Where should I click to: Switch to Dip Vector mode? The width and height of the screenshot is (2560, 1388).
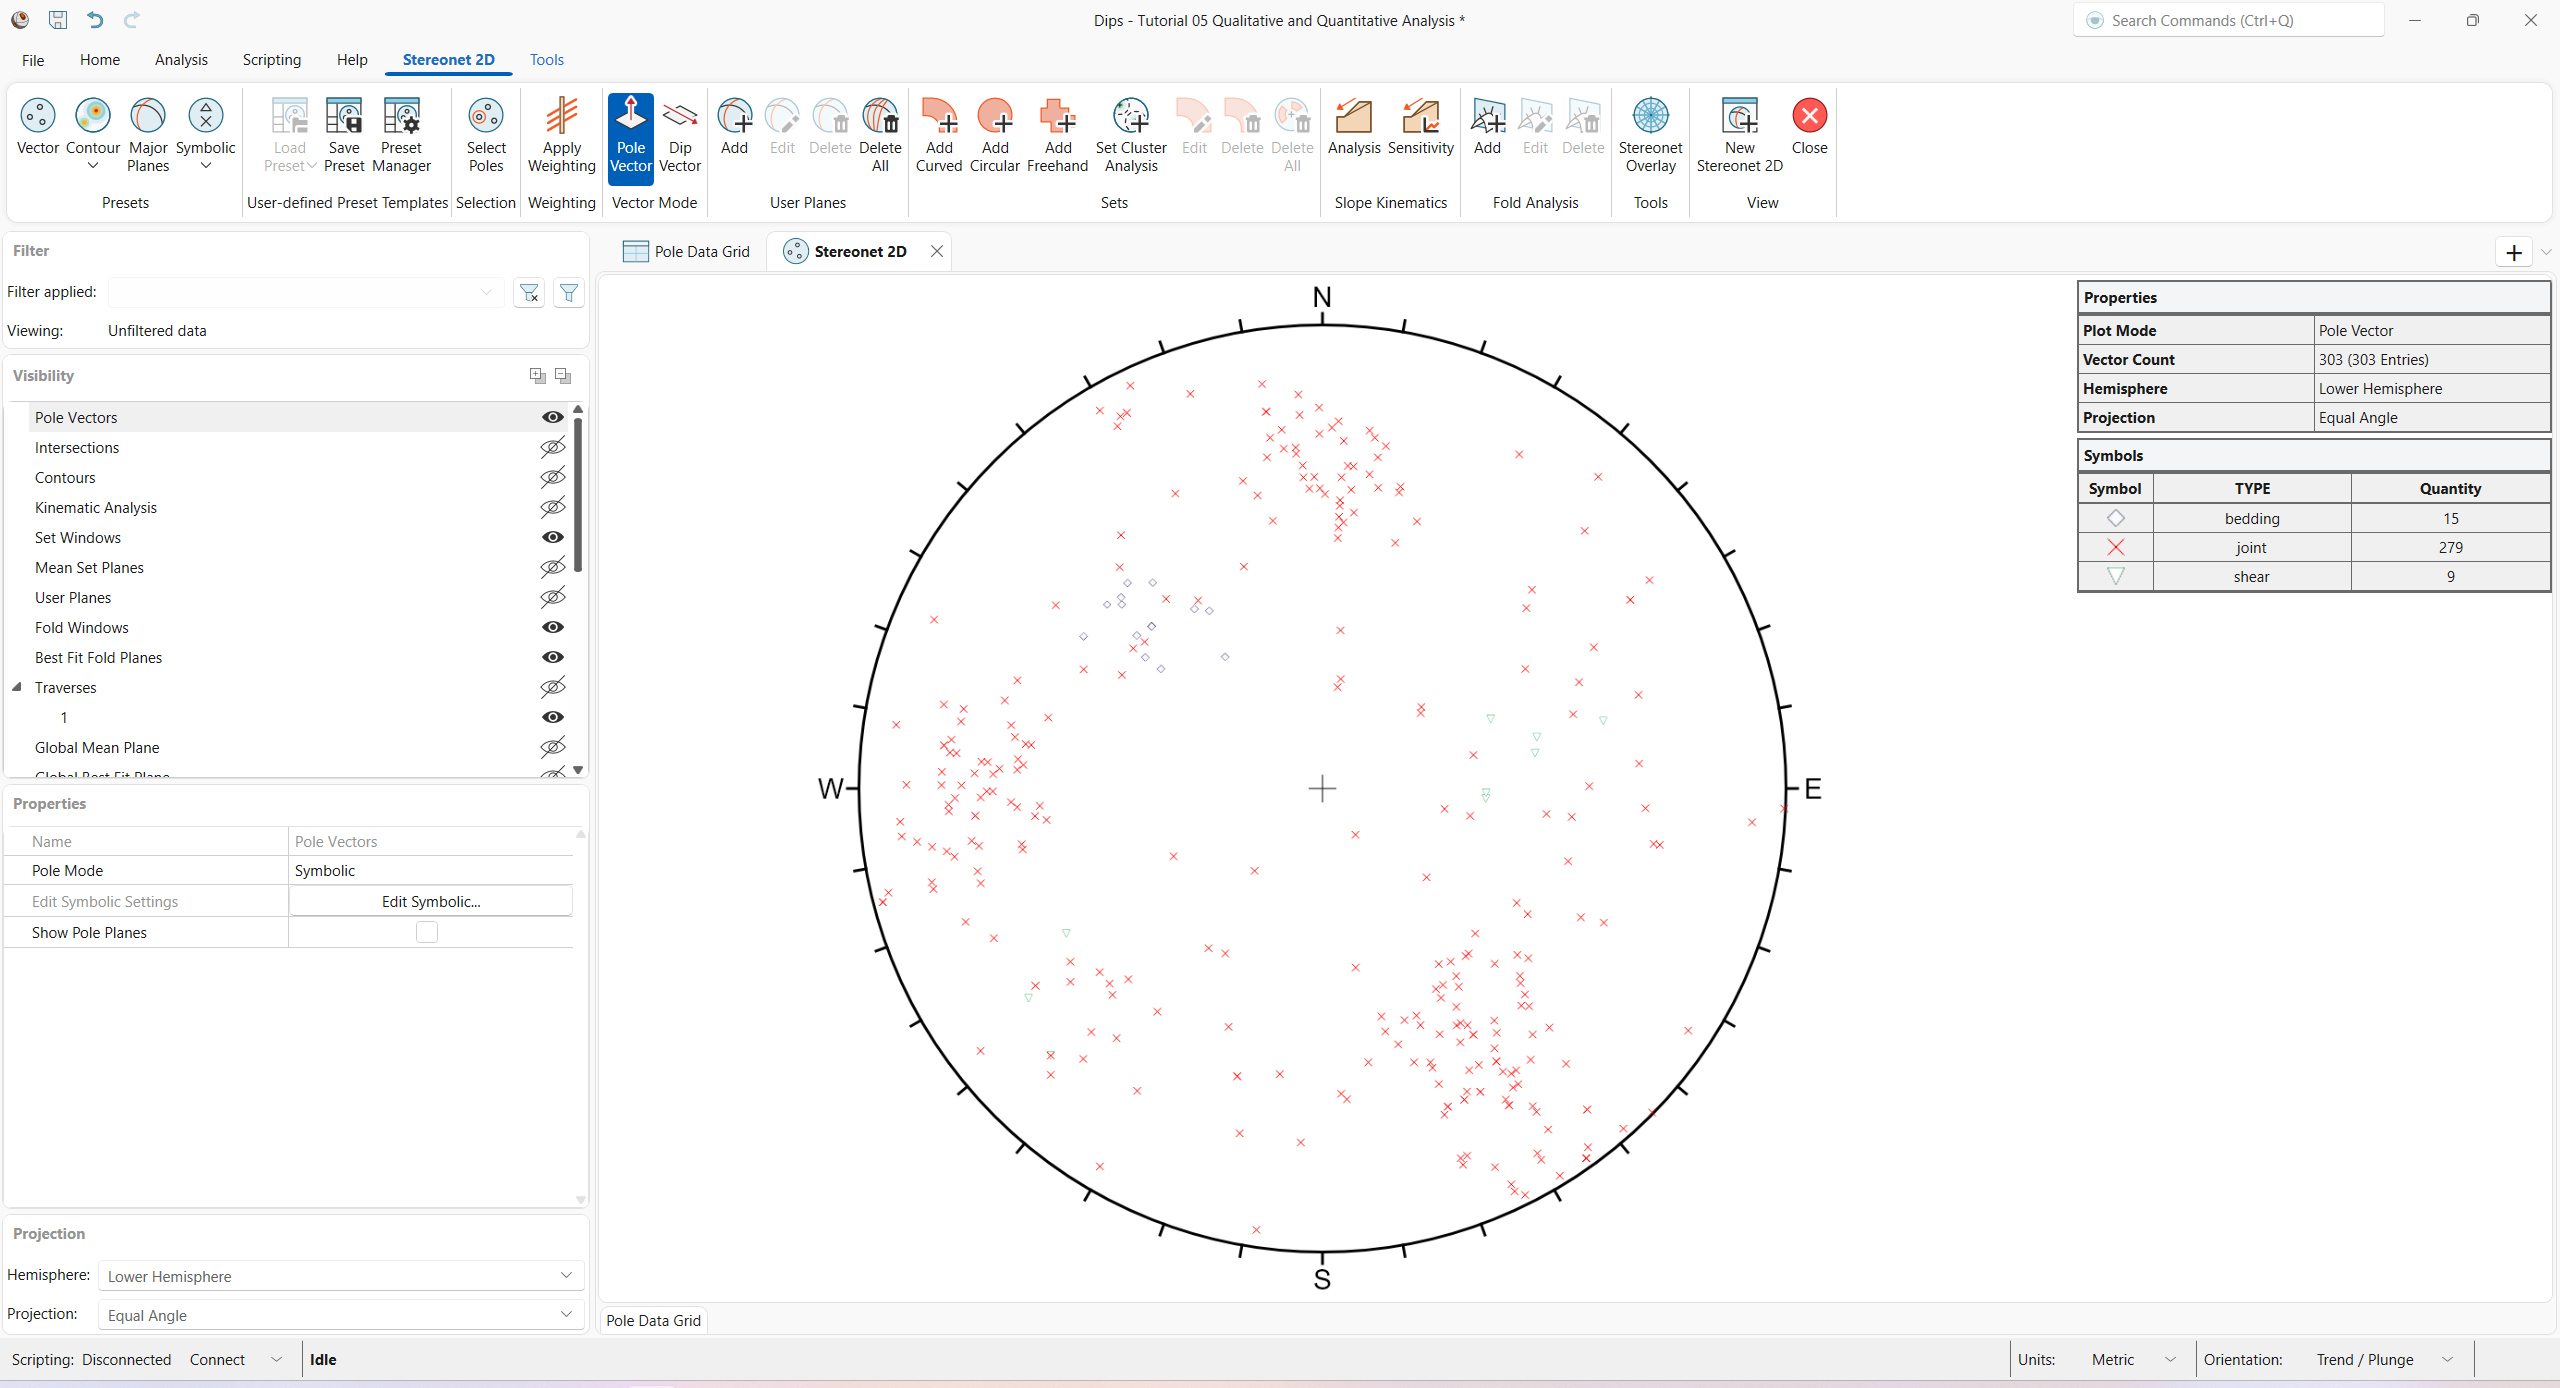pyautogui.click(x=680, y=135)
